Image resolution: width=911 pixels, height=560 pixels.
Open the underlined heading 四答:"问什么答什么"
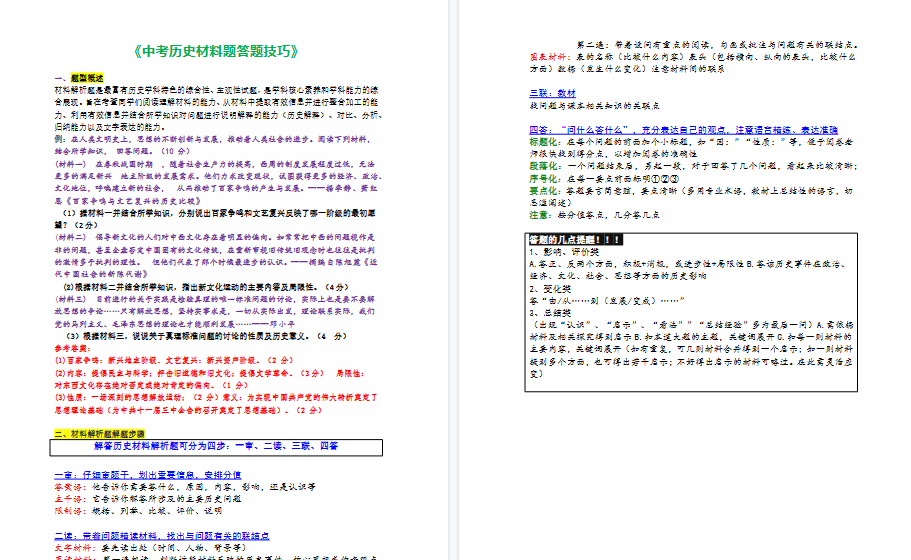click(x=683, y=130)
